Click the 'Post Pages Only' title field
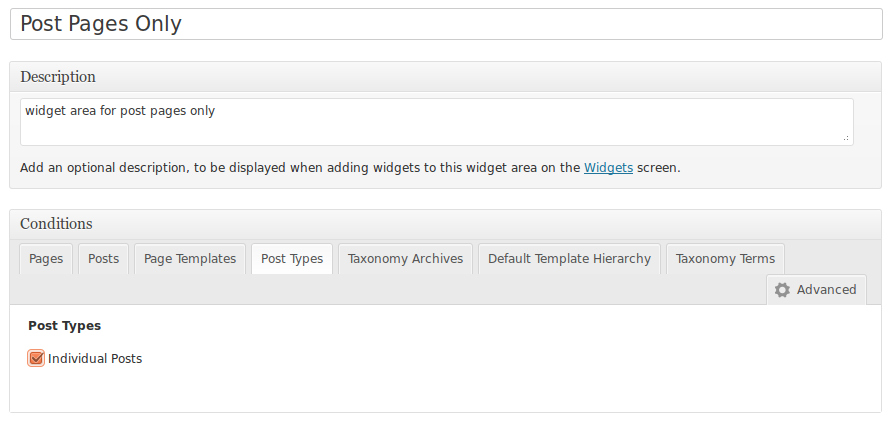The height and width of the screenshot is (428, 893). pyautogui.click(x=446, y=24)
